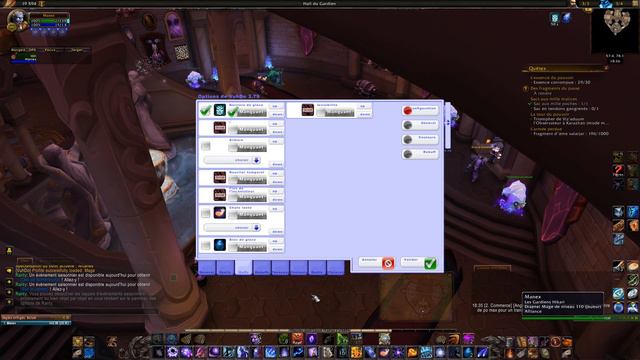Click the Valider button
This screenshot has width=640, height=360.
[418, 263]
